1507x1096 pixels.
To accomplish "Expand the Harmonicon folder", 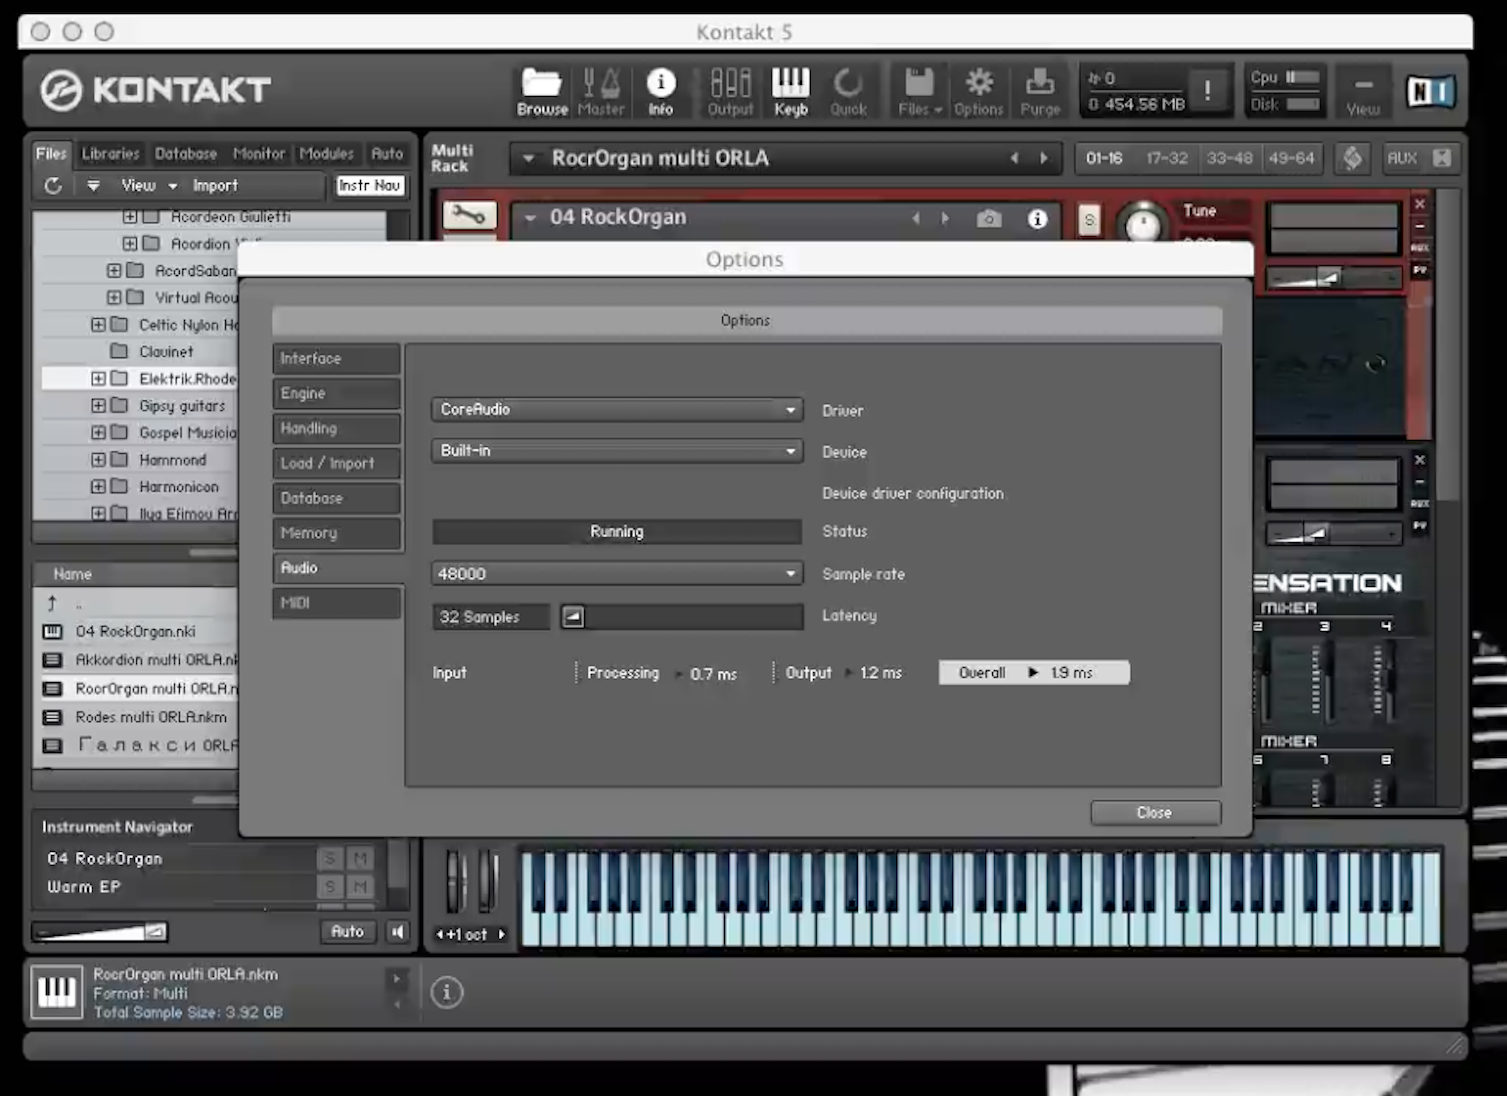I will [x=98, y=487].
